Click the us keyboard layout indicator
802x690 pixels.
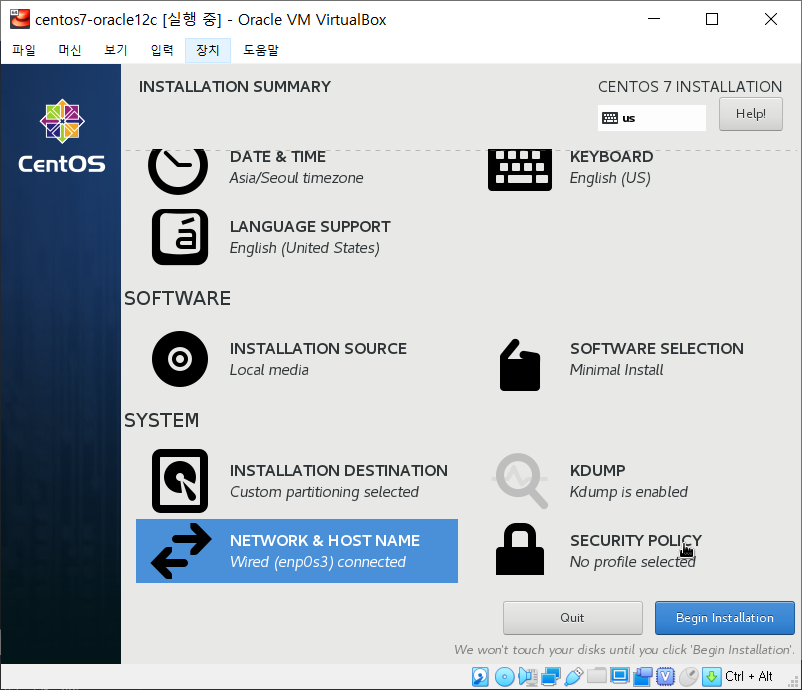point(652,118)
